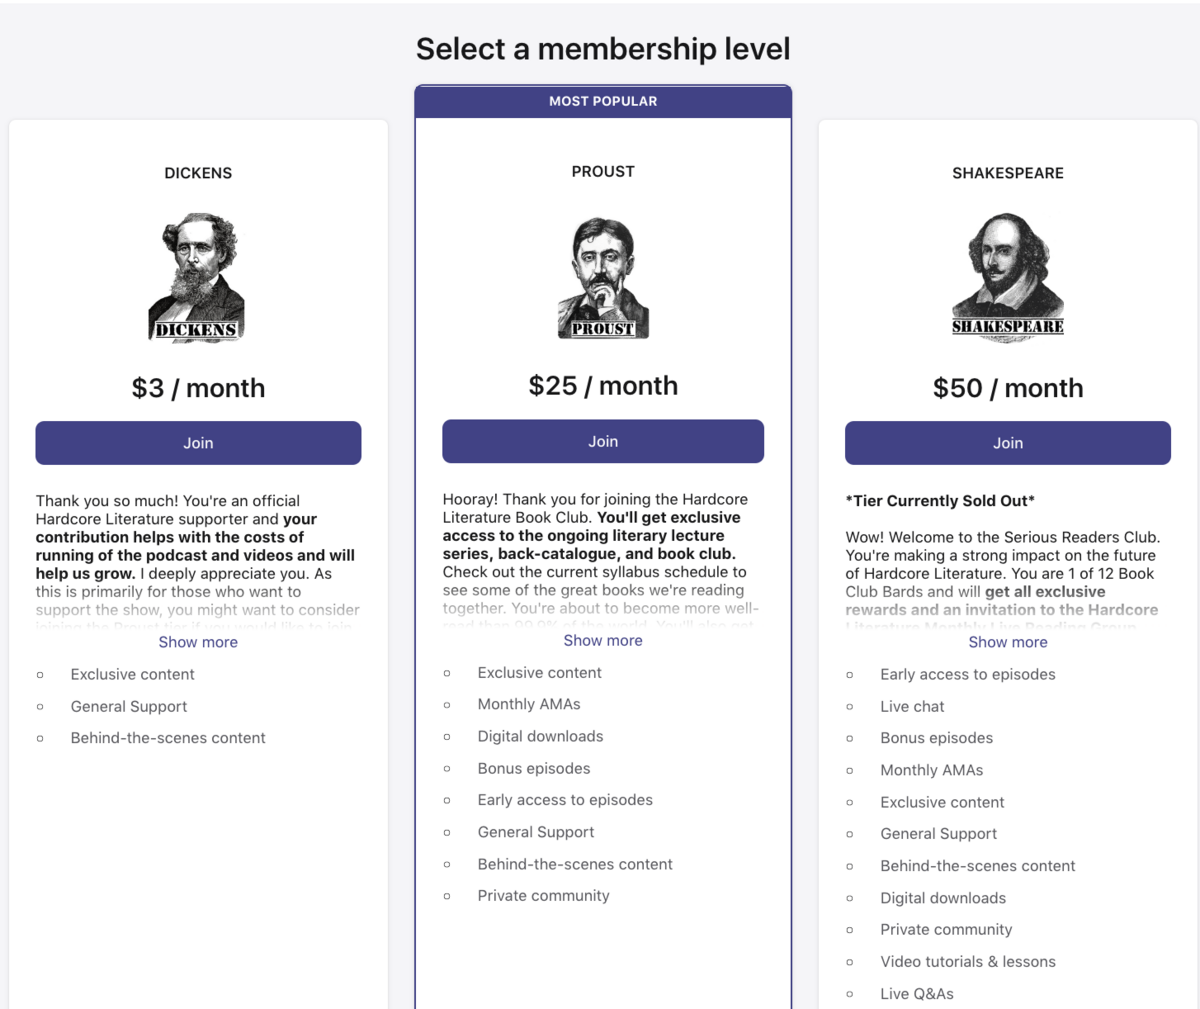Image resolution: width=1200 pixels, height=1009 pixels.
Task: Click Private community in Proust list
Action: pyautogui.click(x=543, y=896)
